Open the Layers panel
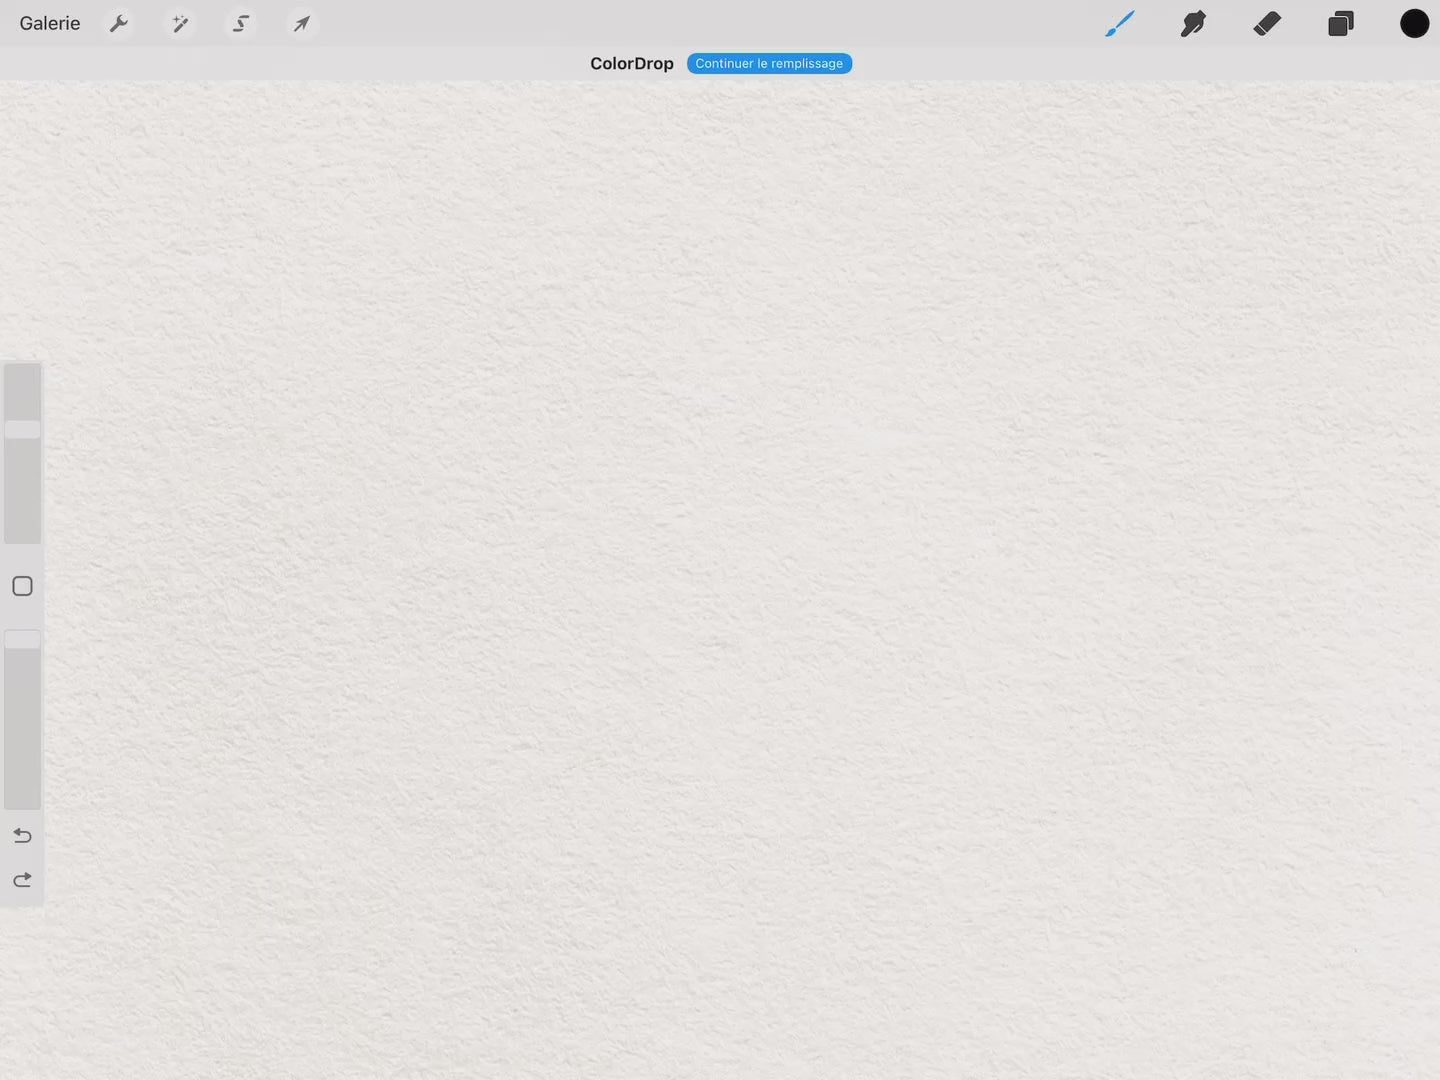 [1341, 23]
